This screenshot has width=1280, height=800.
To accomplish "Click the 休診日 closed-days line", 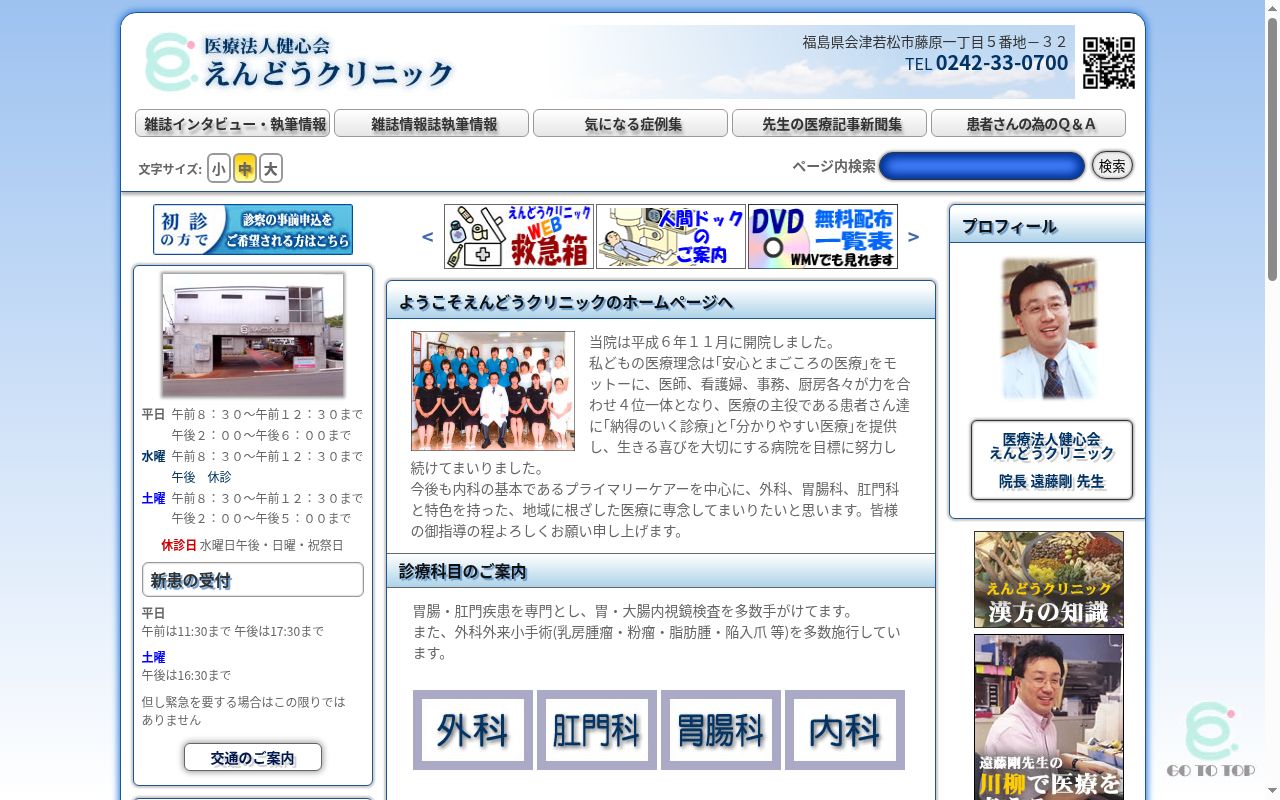I will coord(252,545).
